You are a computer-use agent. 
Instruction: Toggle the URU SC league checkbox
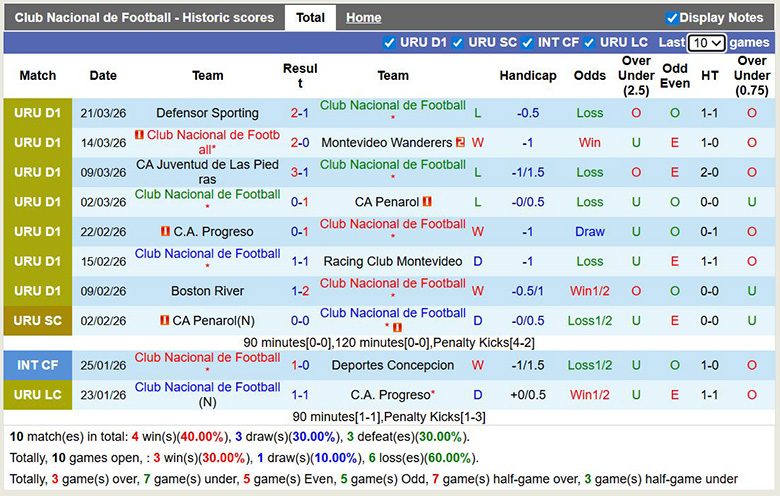pyautogui.click(x=457, y=43)
